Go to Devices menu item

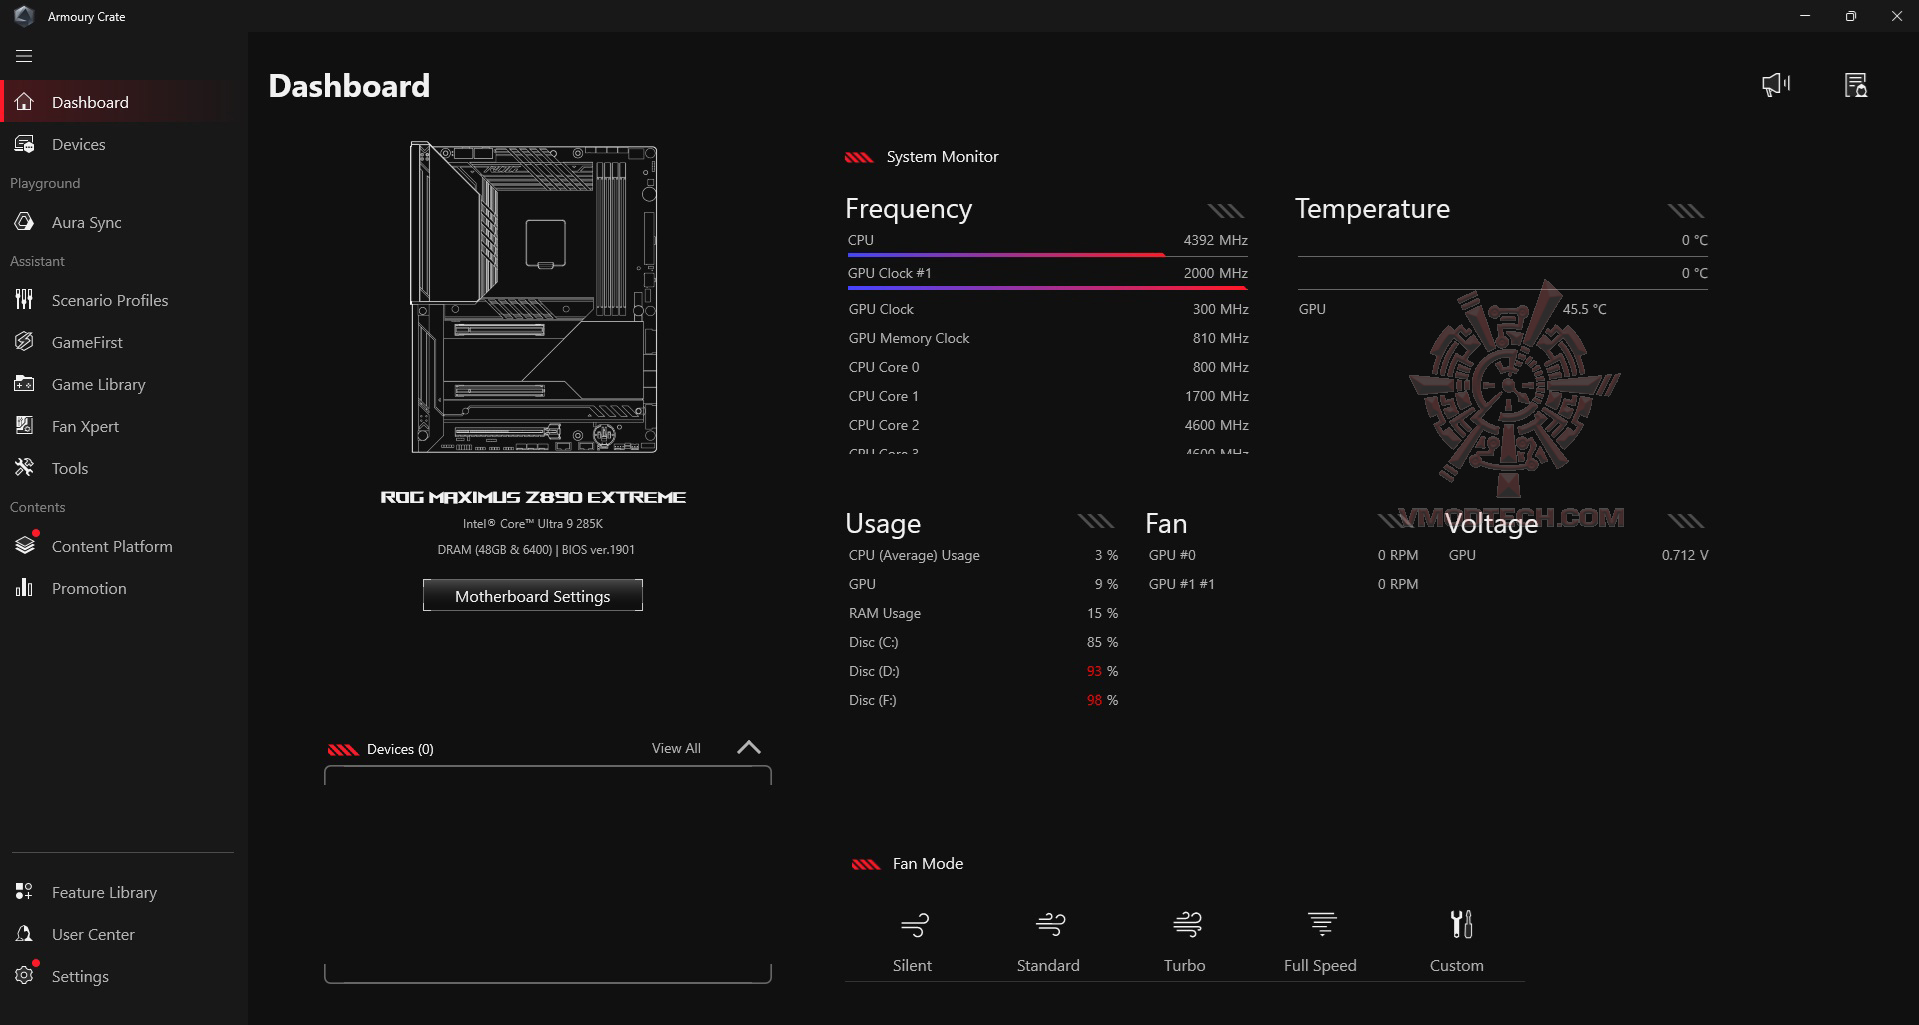[124, 144]
